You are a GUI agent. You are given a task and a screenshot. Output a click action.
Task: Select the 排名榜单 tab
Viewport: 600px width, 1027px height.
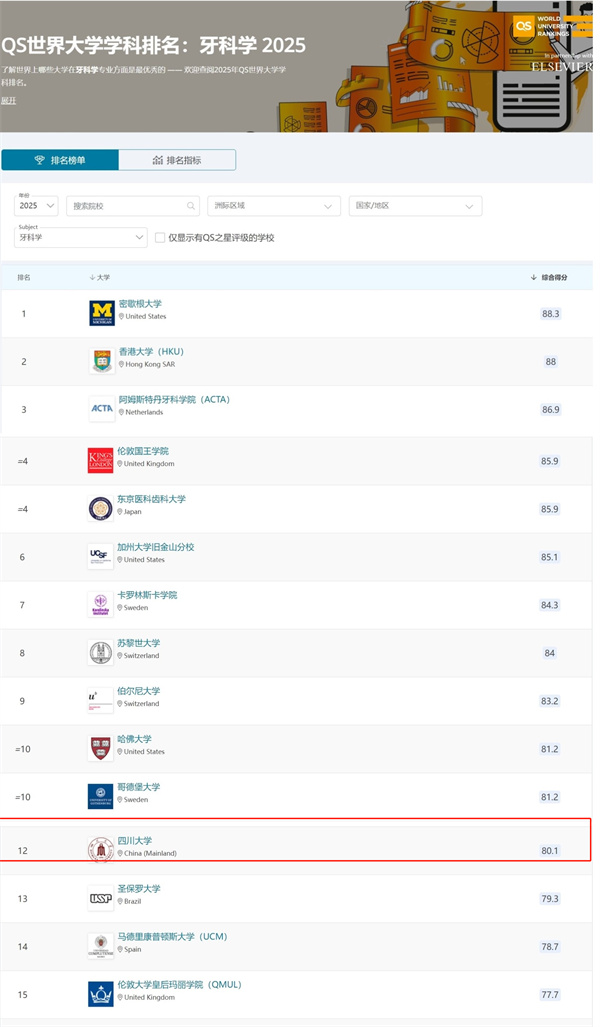[x=60, y=160]
